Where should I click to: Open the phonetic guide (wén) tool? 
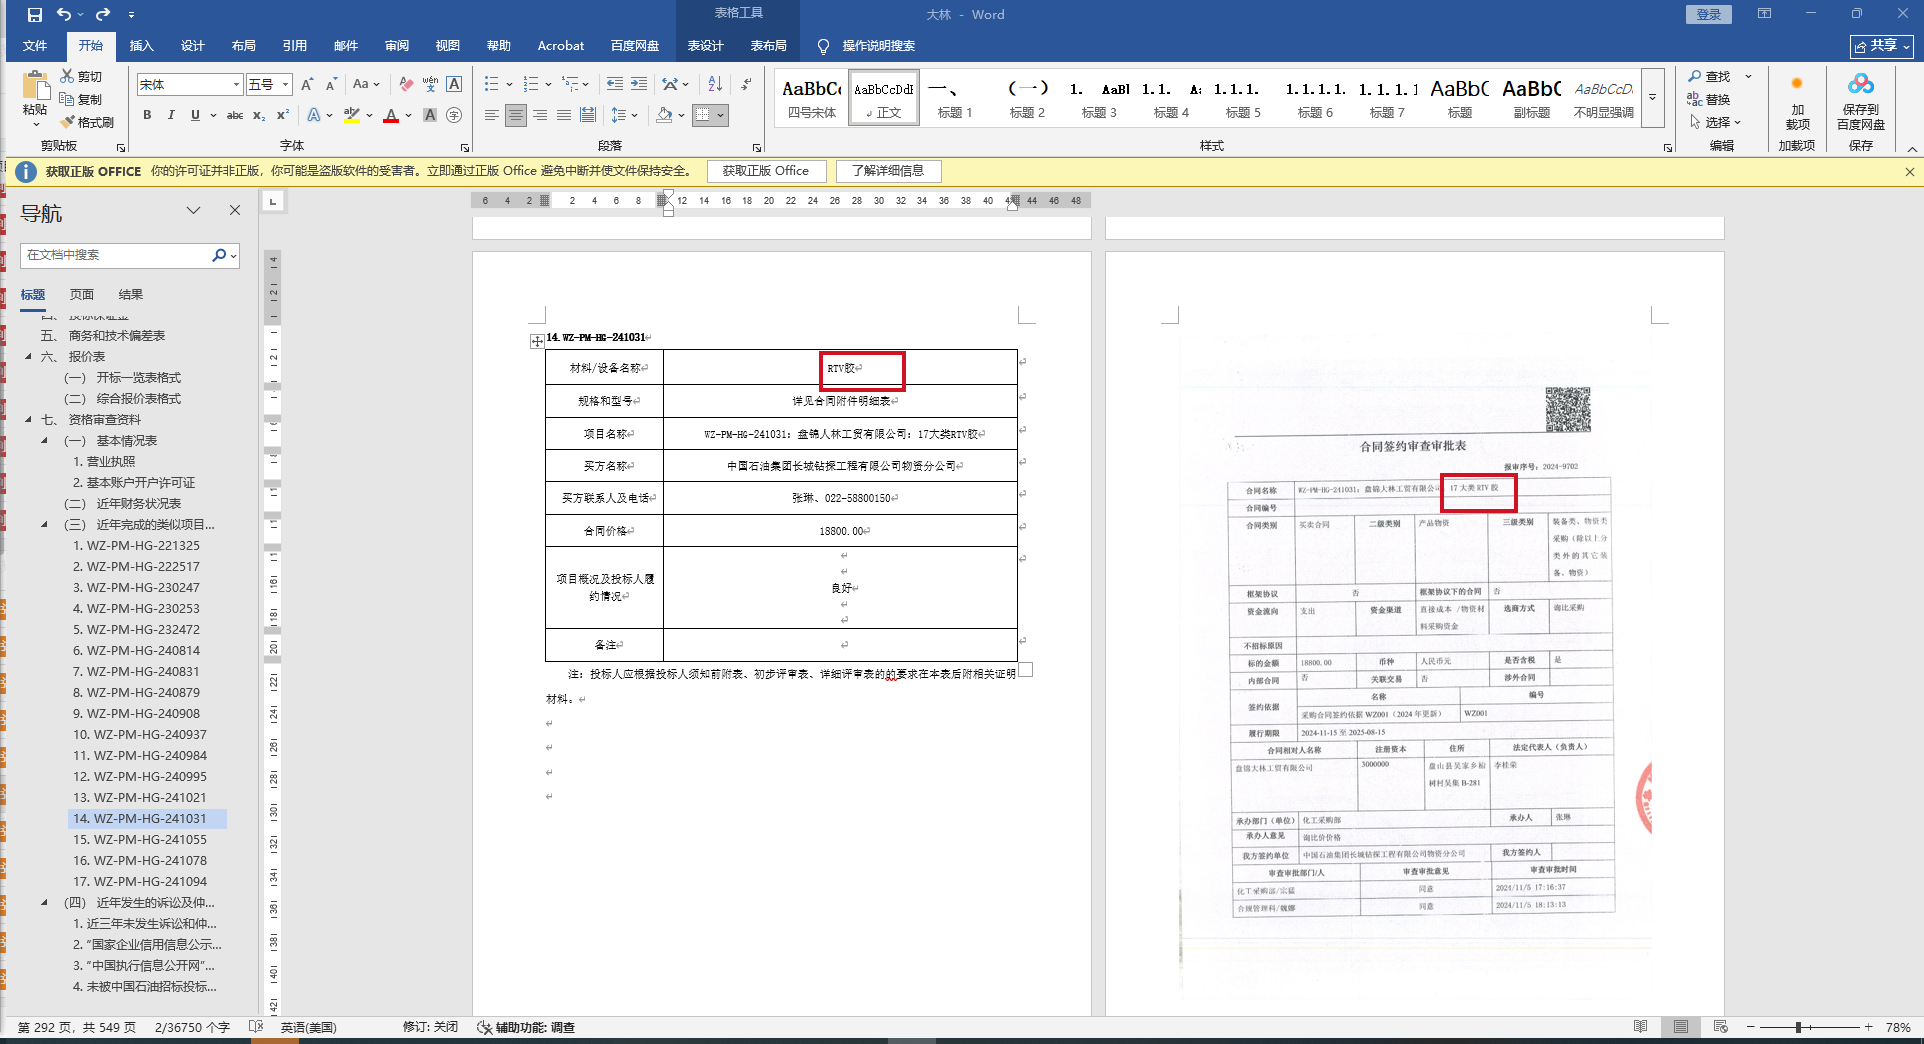pos(430,84)
